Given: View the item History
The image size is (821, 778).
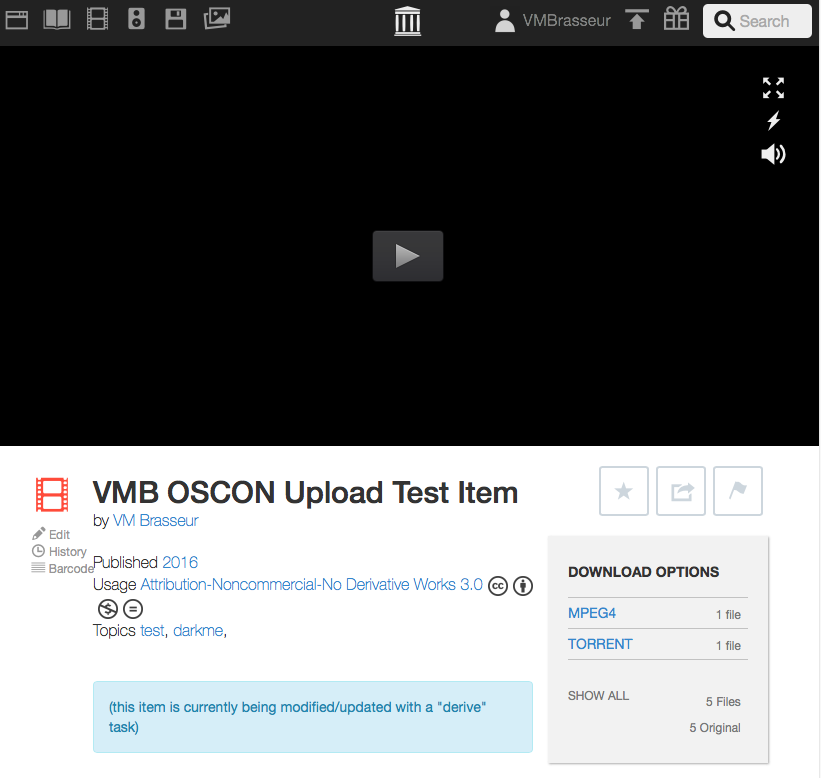Looking at the screenshot, I should click(59, 551).
